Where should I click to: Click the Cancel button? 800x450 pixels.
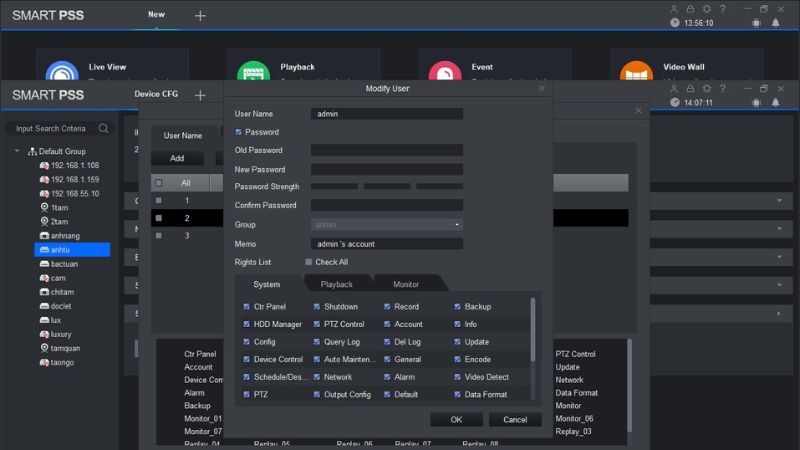pos(515,420)
